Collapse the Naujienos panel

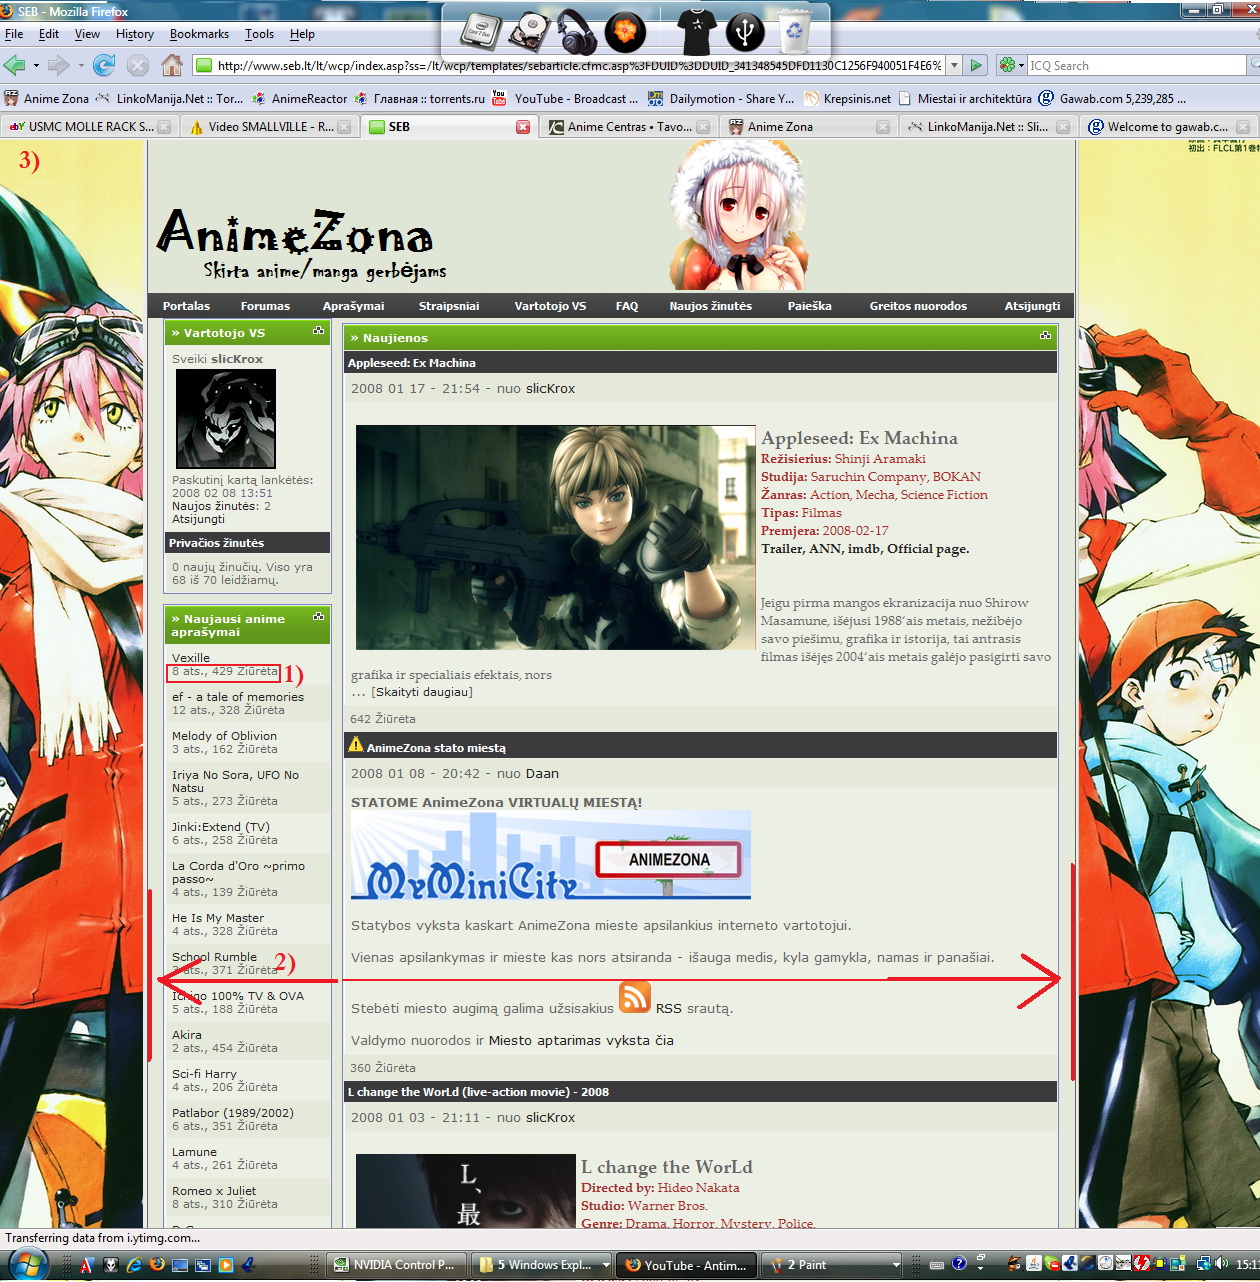point(1046,336)
